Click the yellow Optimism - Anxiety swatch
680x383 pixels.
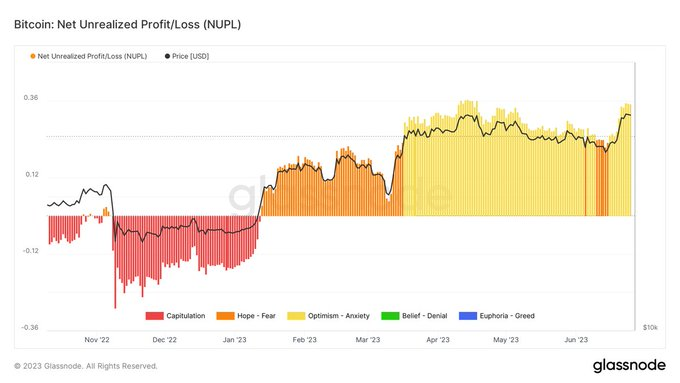(296, 316)
